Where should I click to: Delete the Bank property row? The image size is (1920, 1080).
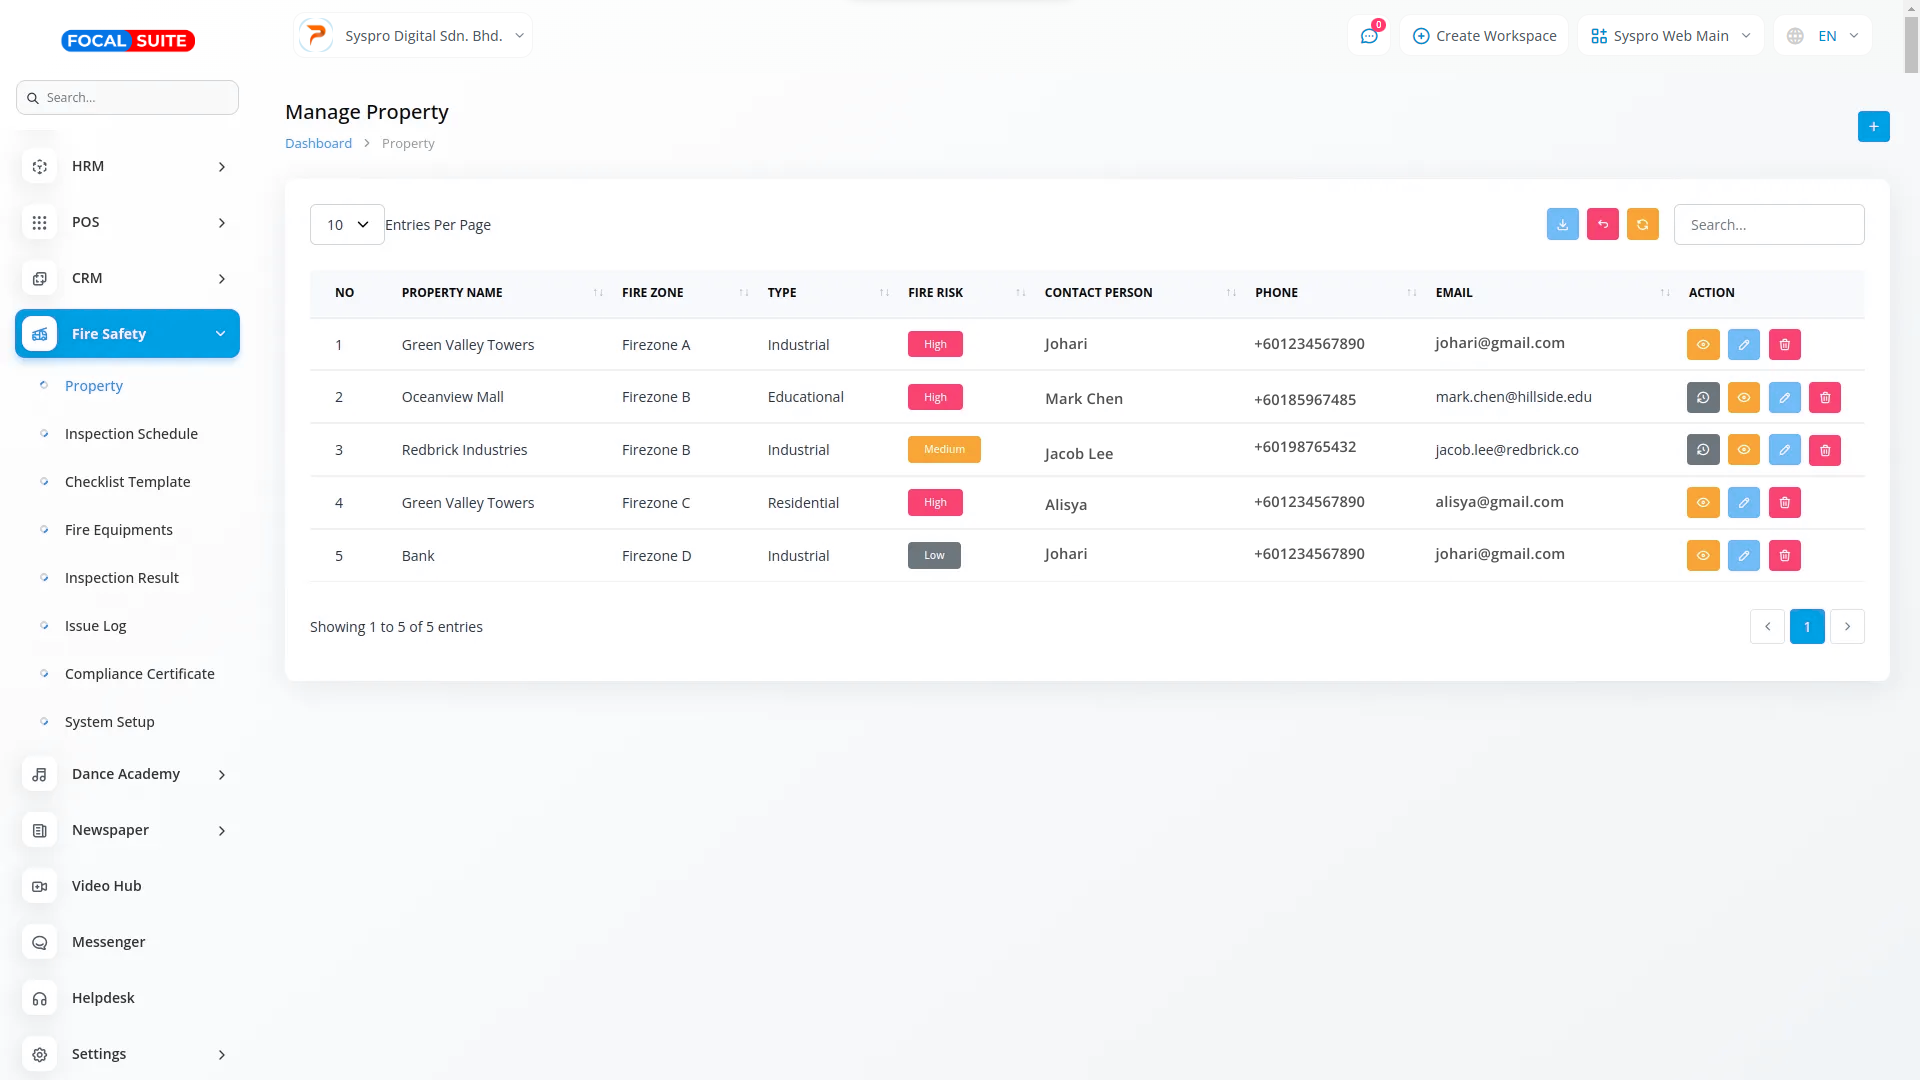pyautogui.click(x=1784, y=555)
